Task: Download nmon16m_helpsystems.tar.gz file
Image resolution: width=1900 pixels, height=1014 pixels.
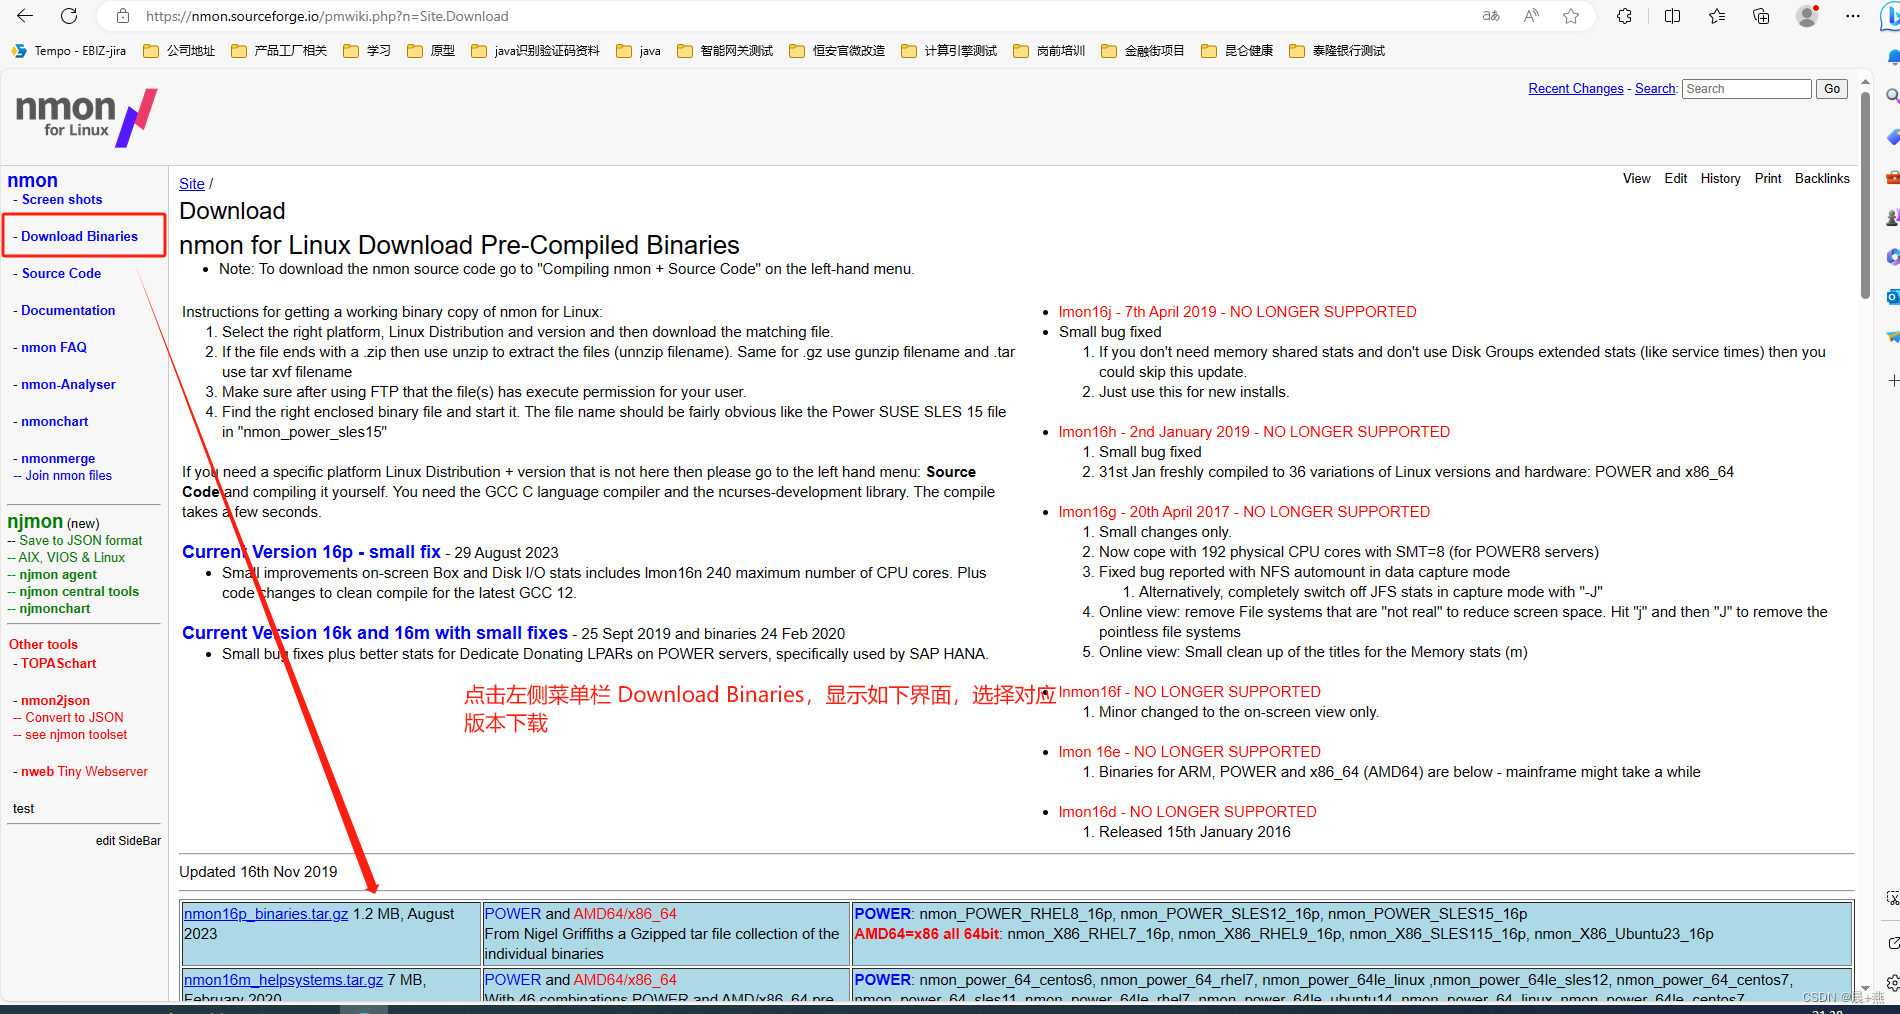Action: [x=283, y=980]
